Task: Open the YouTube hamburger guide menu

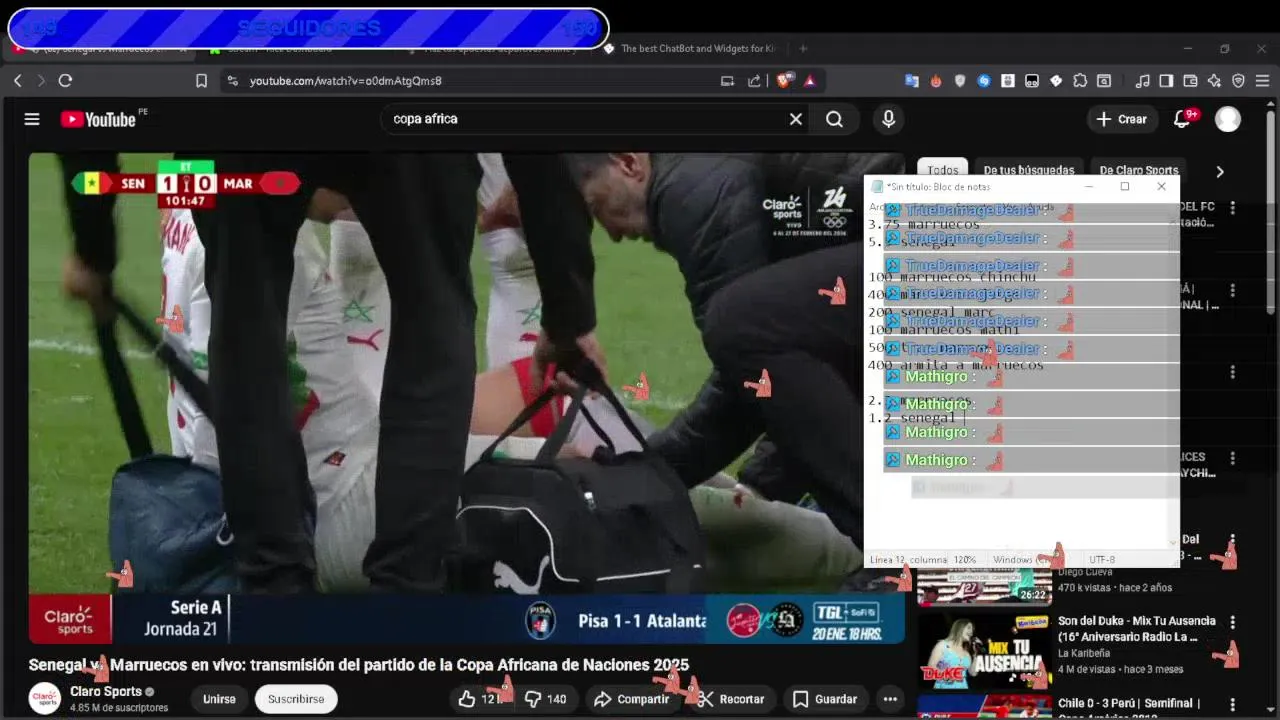Action: click(32, 119)
